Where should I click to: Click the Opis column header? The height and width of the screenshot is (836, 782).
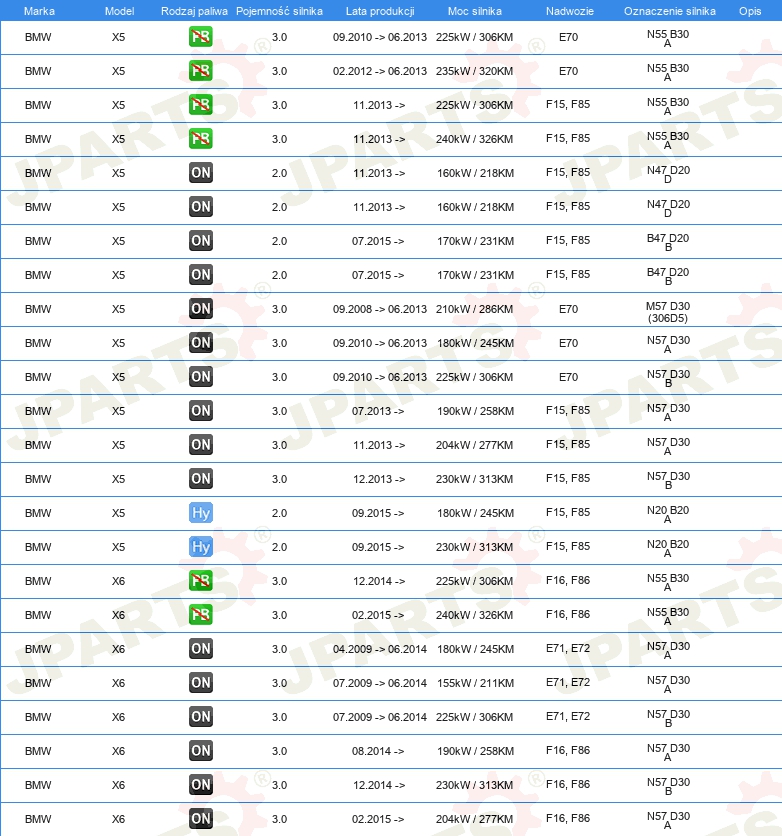pos(749,11)
